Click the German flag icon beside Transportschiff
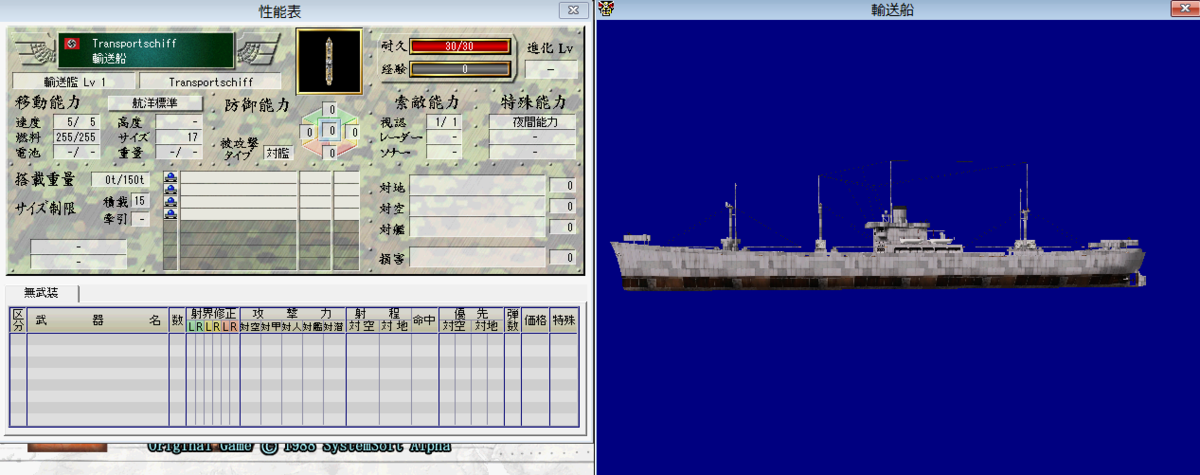The width and height of the screenshot is (1200, 475). pyautogui.click(x=70, y=45)
